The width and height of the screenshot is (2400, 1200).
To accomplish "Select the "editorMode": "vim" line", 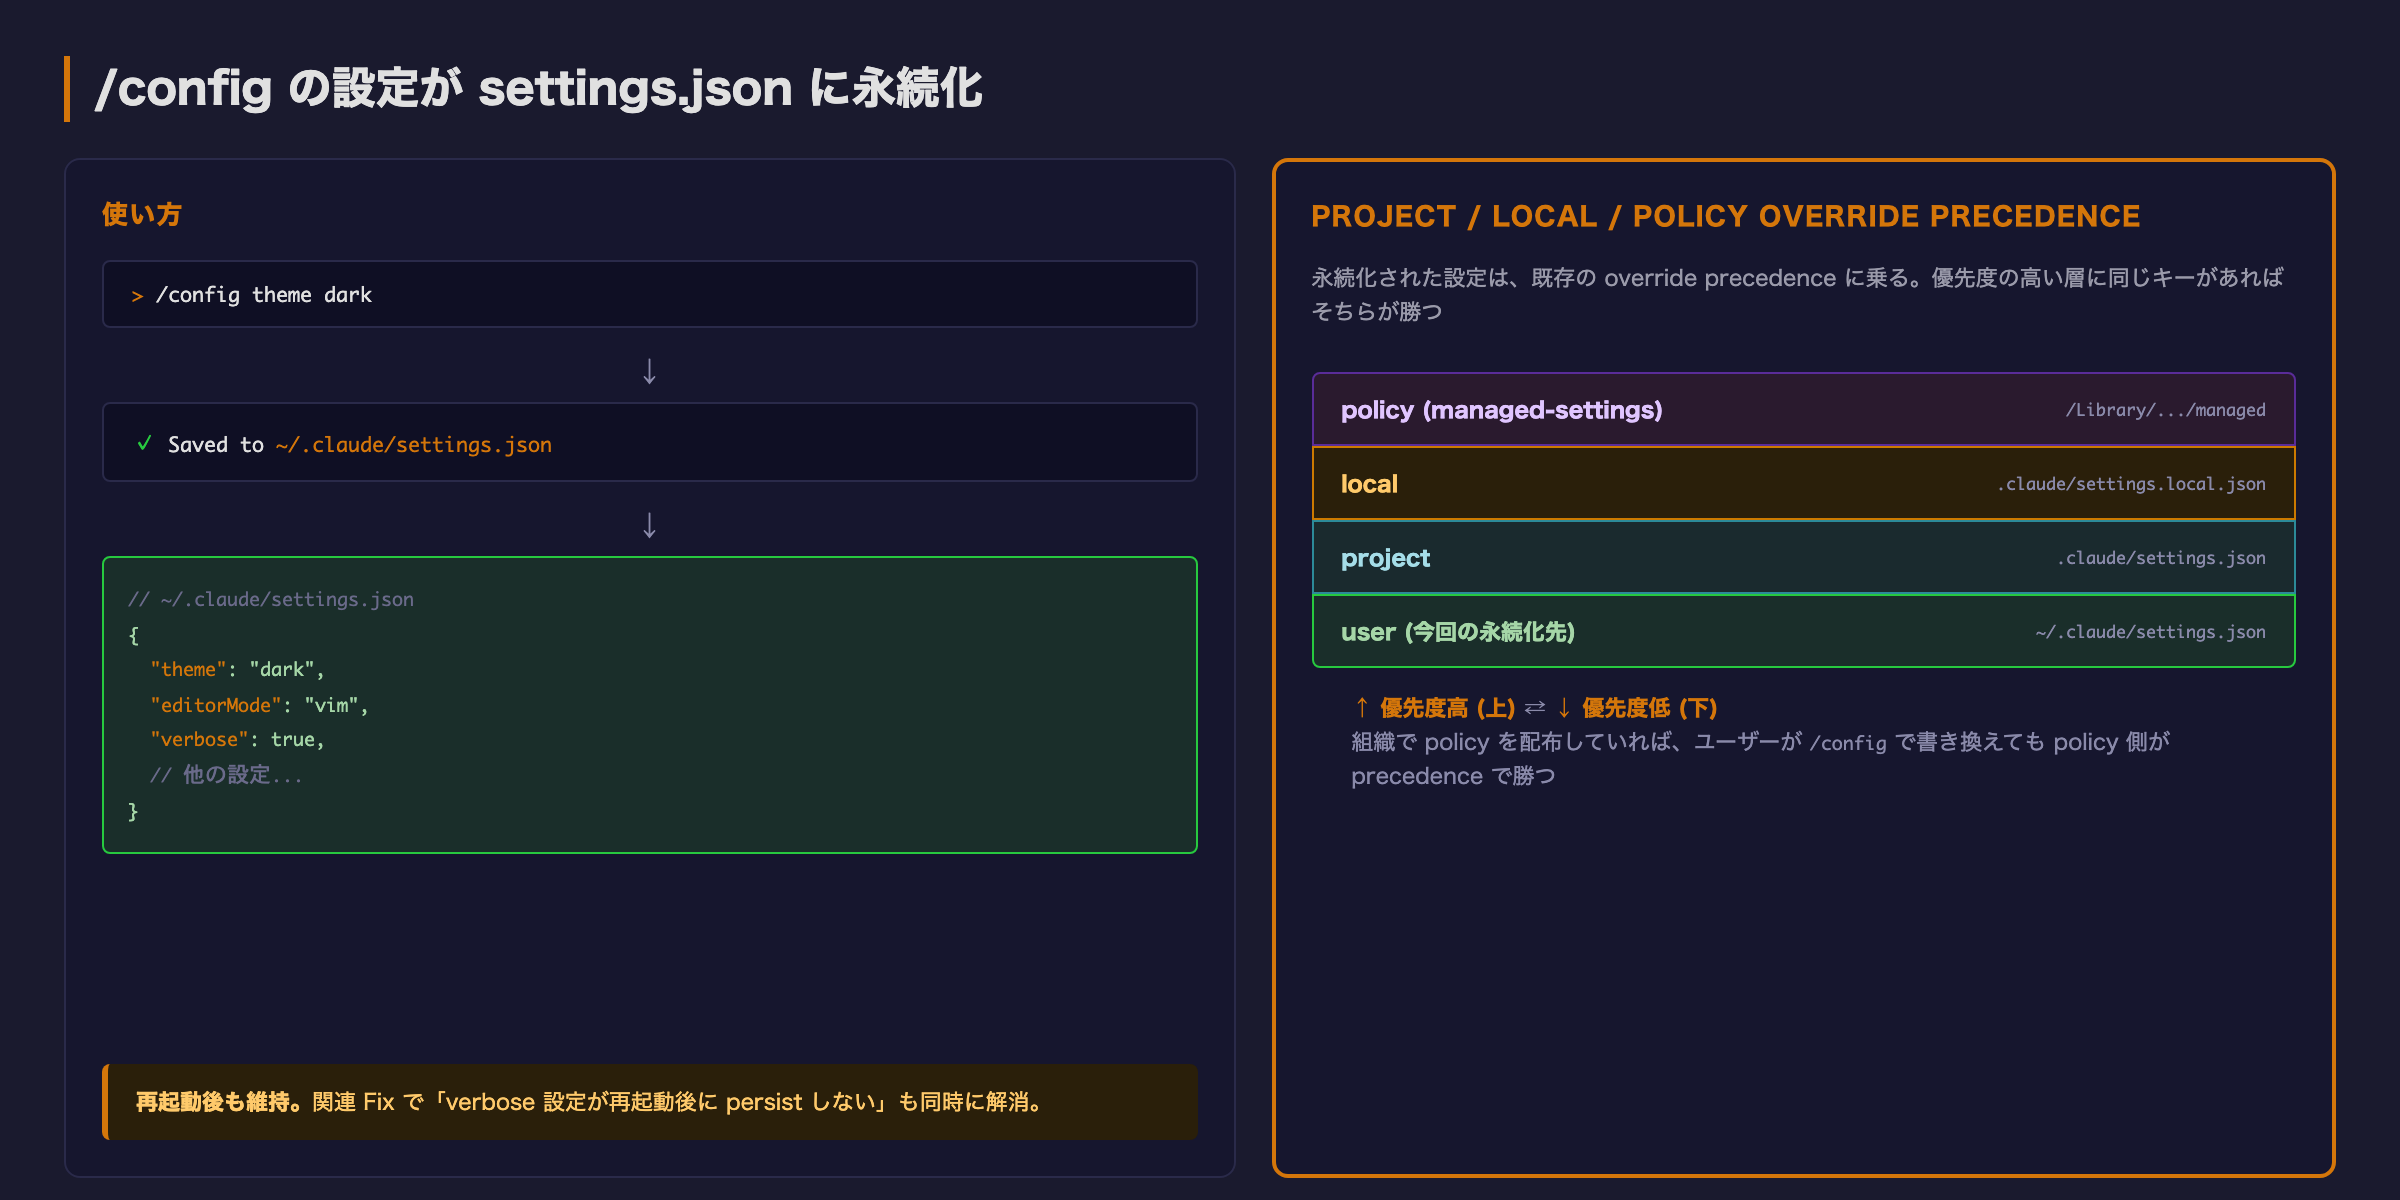I will click(x=259, y=705).
